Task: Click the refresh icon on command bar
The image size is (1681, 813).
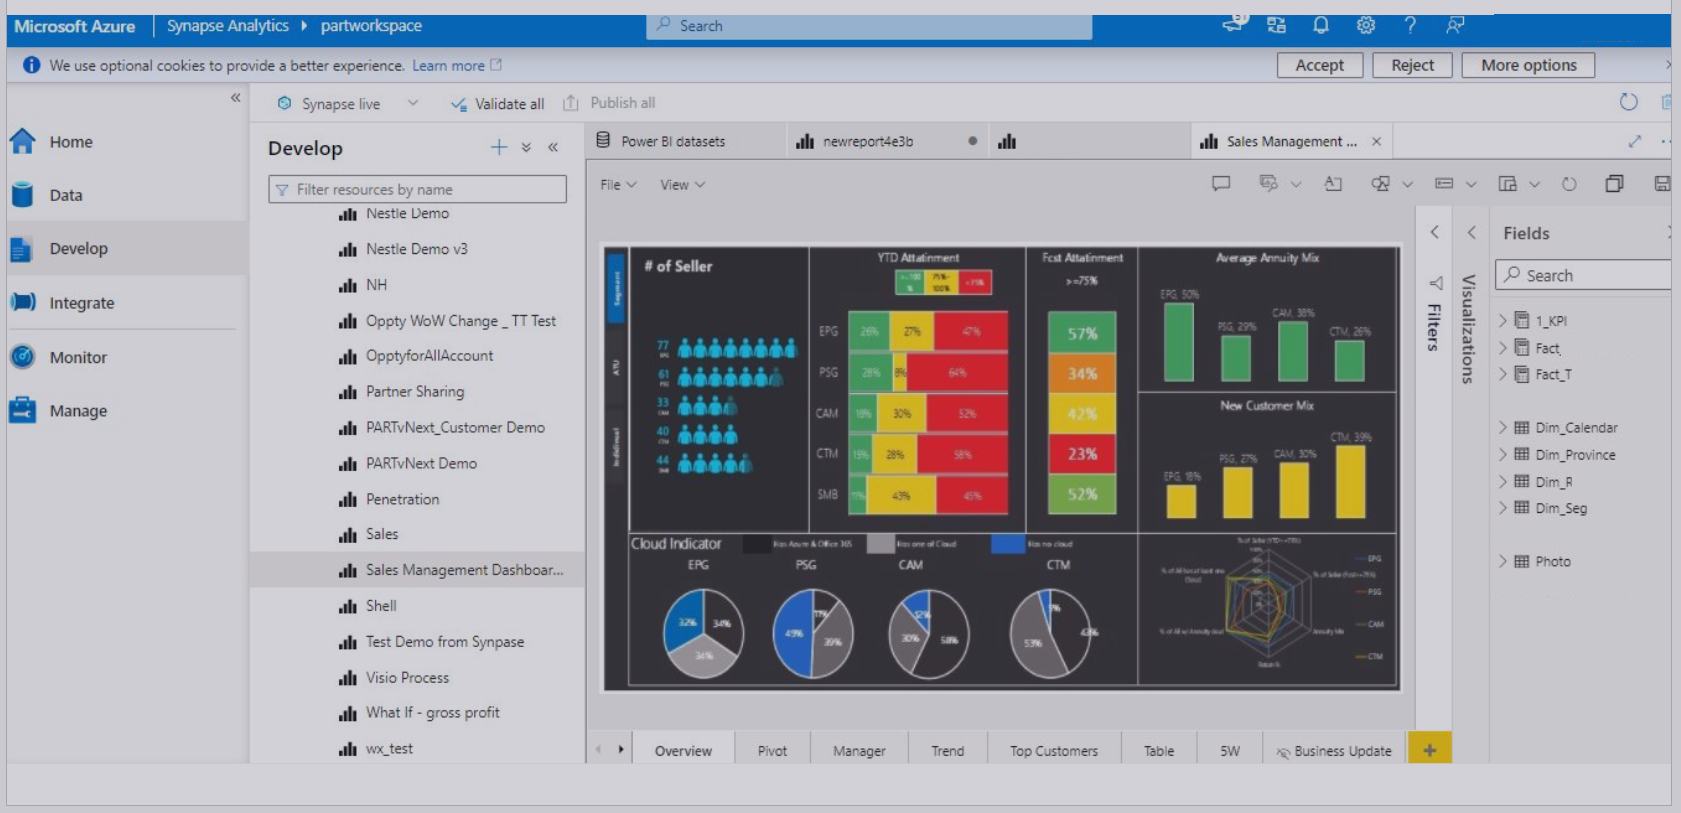Action: pos(1628,102)
